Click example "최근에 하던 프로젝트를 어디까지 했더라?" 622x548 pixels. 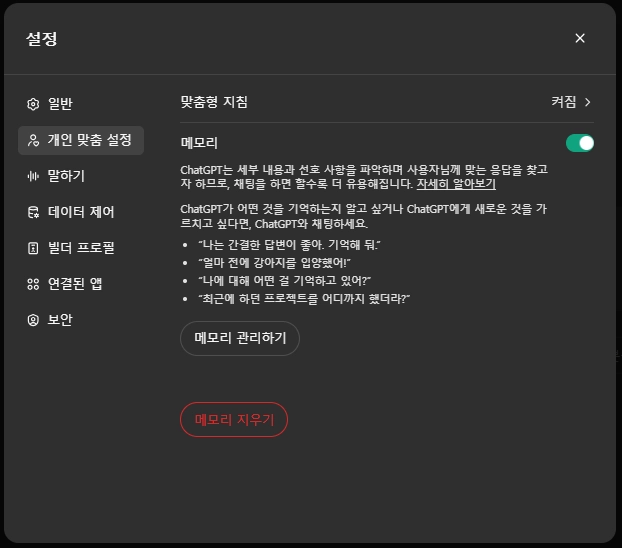(304, 299)
